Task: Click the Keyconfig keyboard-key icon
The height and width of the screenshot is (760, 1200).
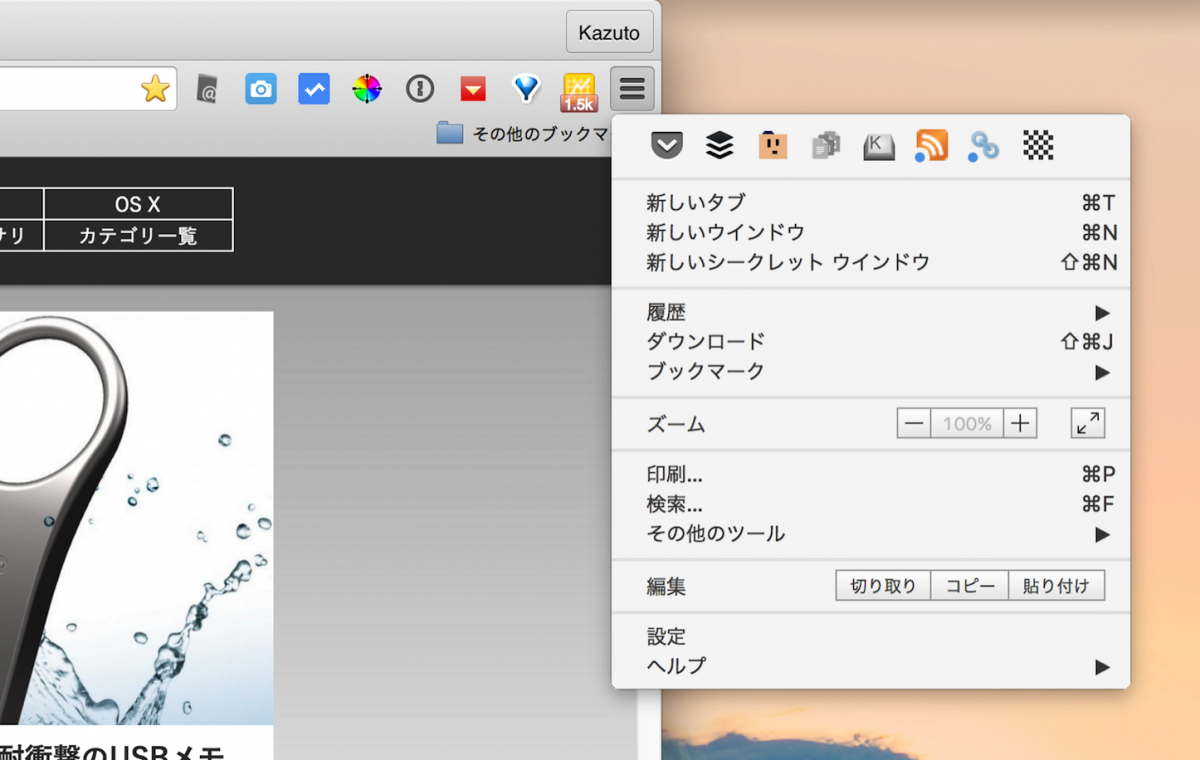Action: (x=878, y=146)
